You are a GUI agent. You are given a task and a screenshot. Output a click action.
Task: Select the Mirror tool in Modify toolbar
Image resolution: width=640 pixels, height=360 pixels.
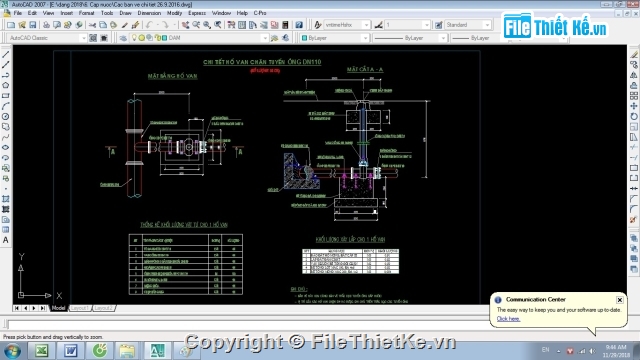(x=633, y=75)
